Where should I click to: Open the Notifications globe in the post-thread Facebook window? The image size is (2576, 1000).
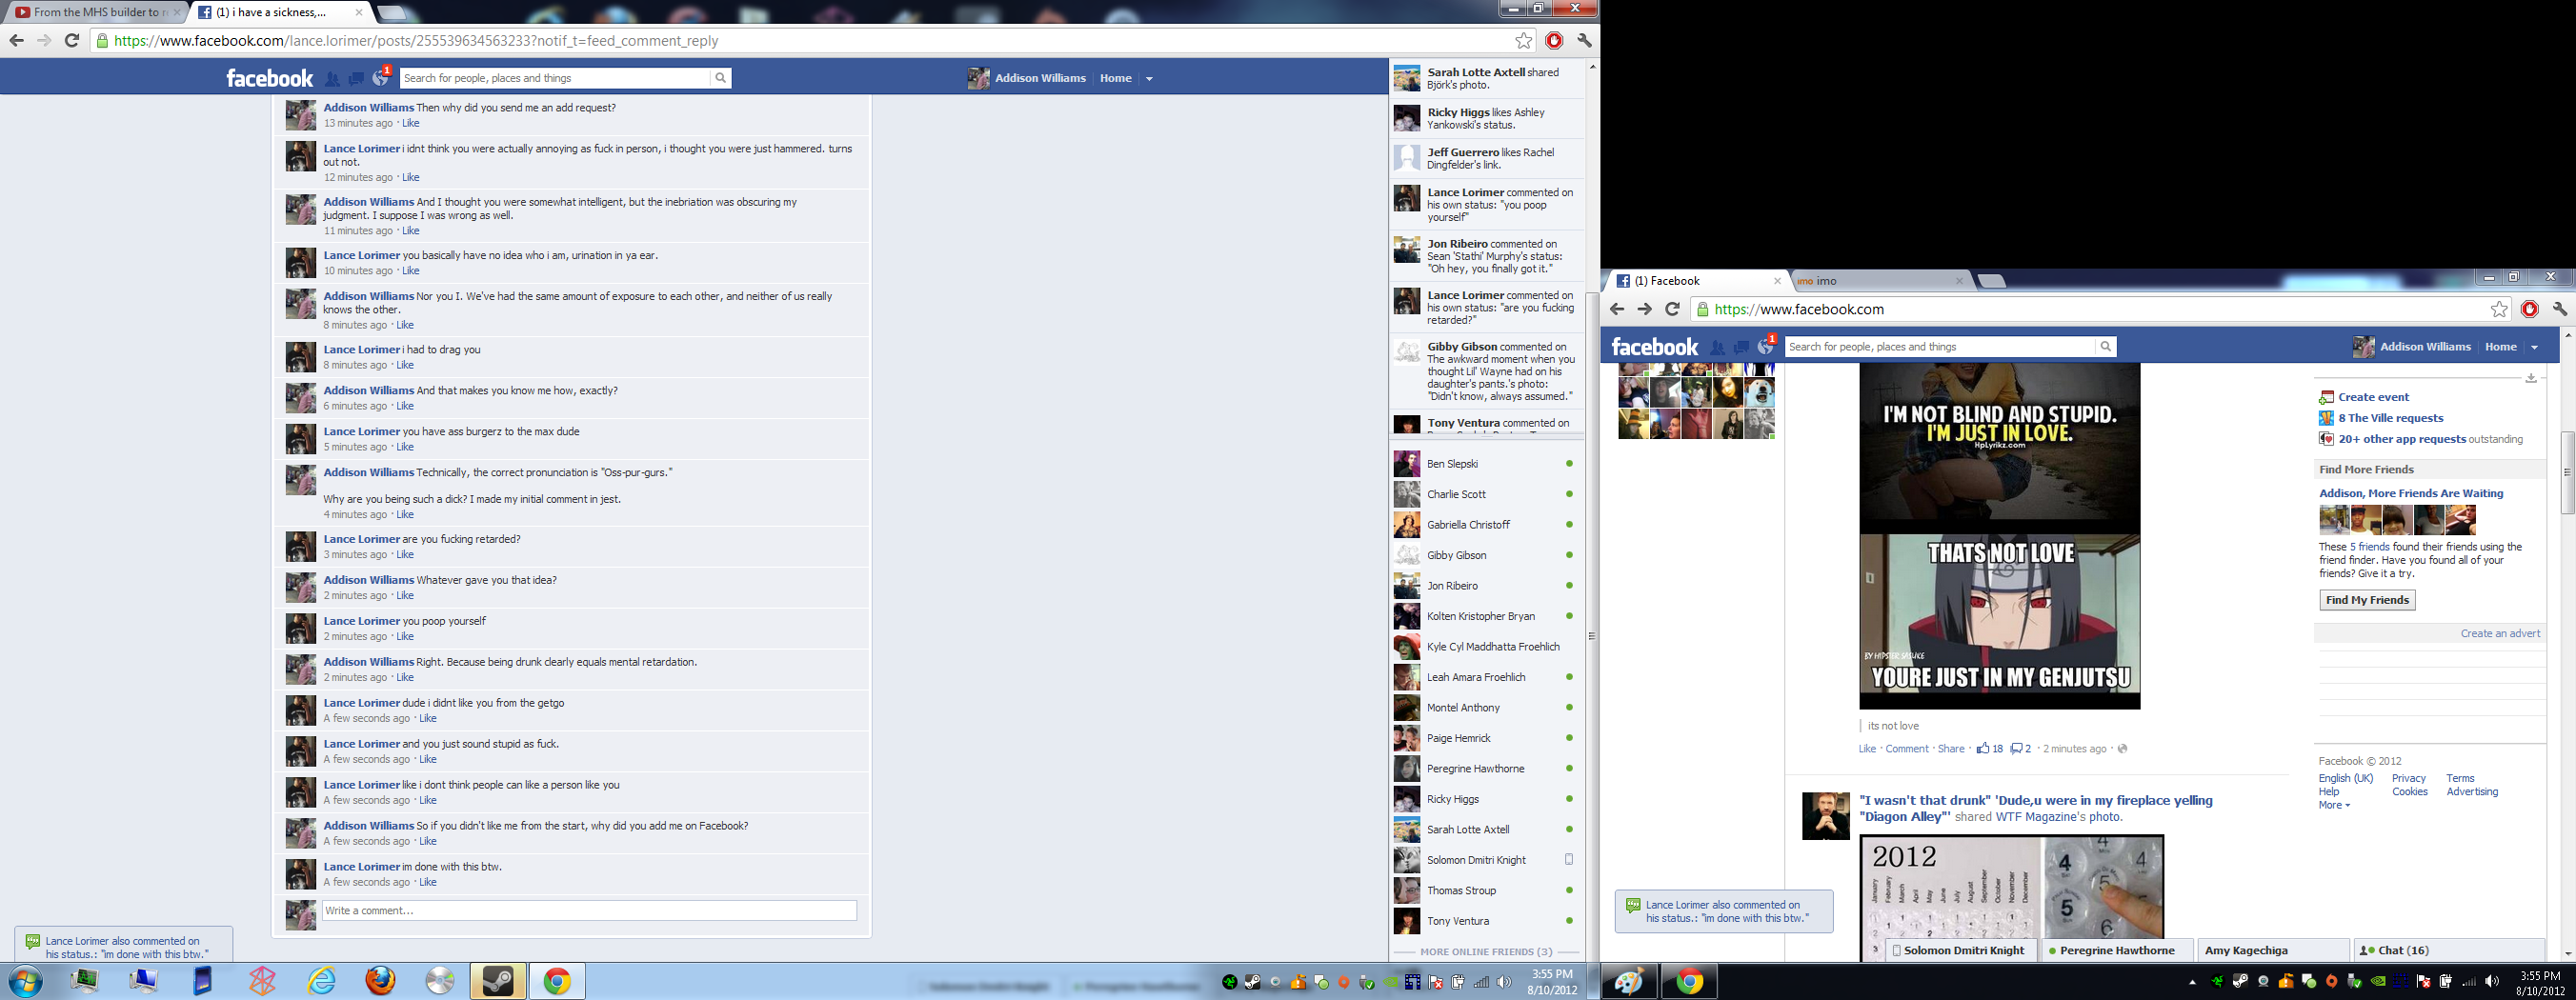click(x=380, y=79)
